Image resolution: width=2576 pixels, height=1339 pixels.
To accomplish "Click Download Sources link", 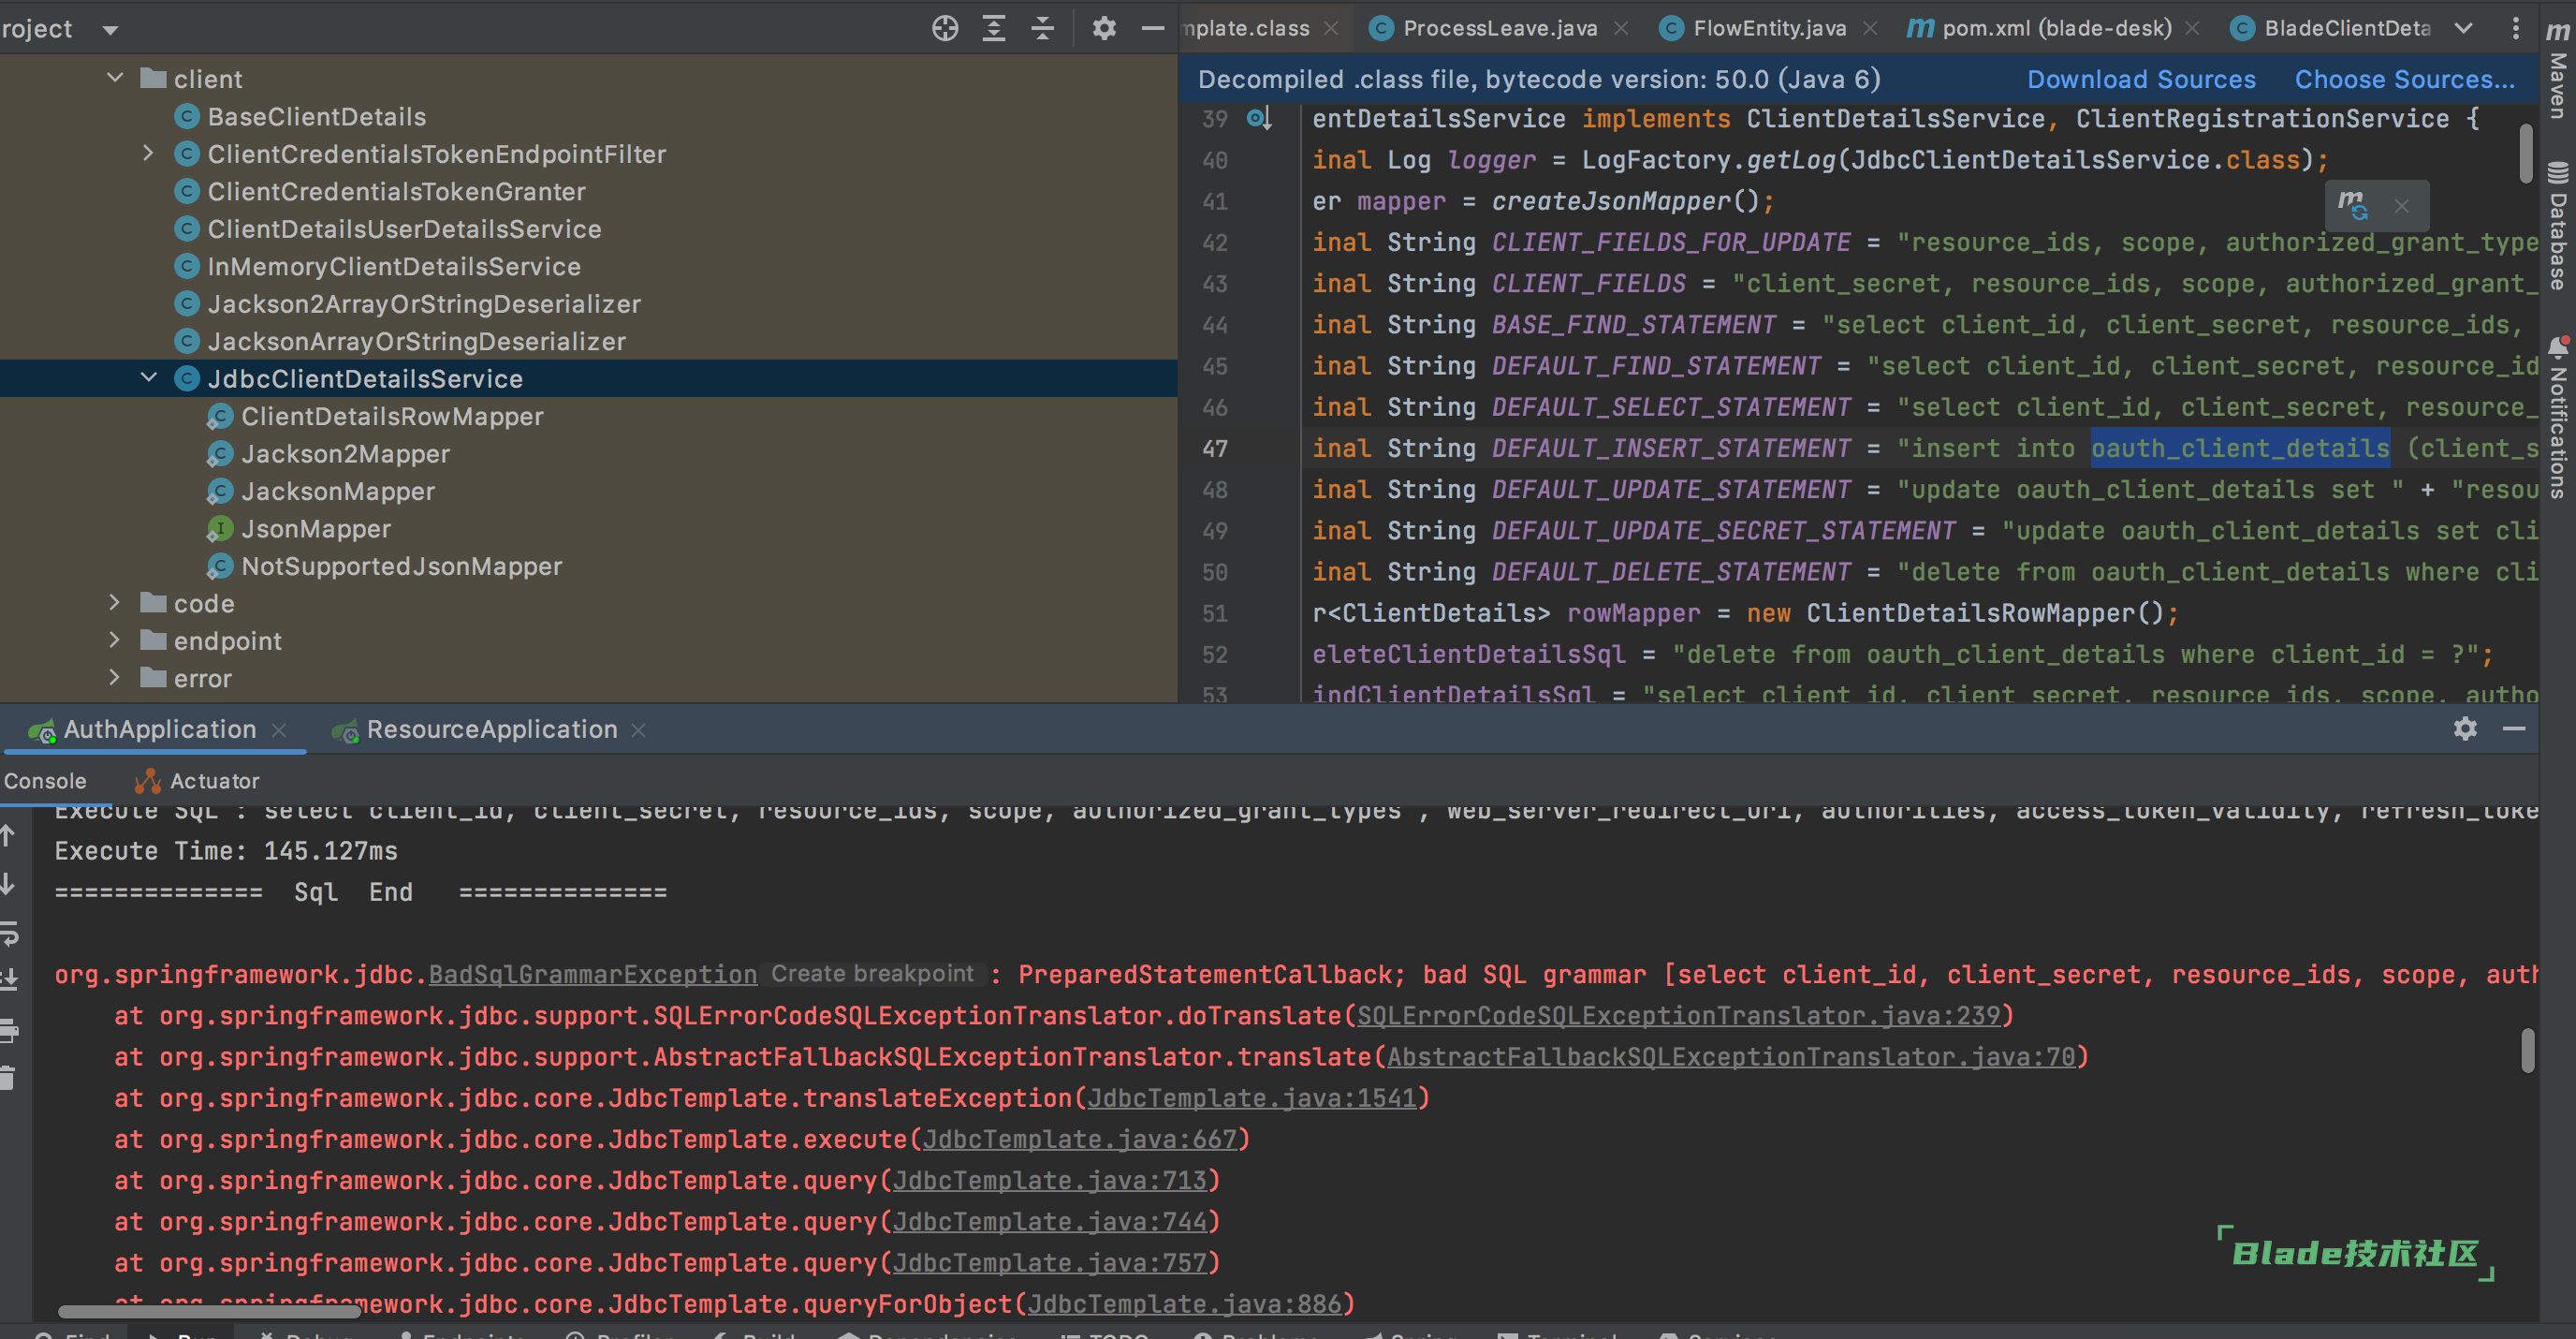I will point(2141,79).
